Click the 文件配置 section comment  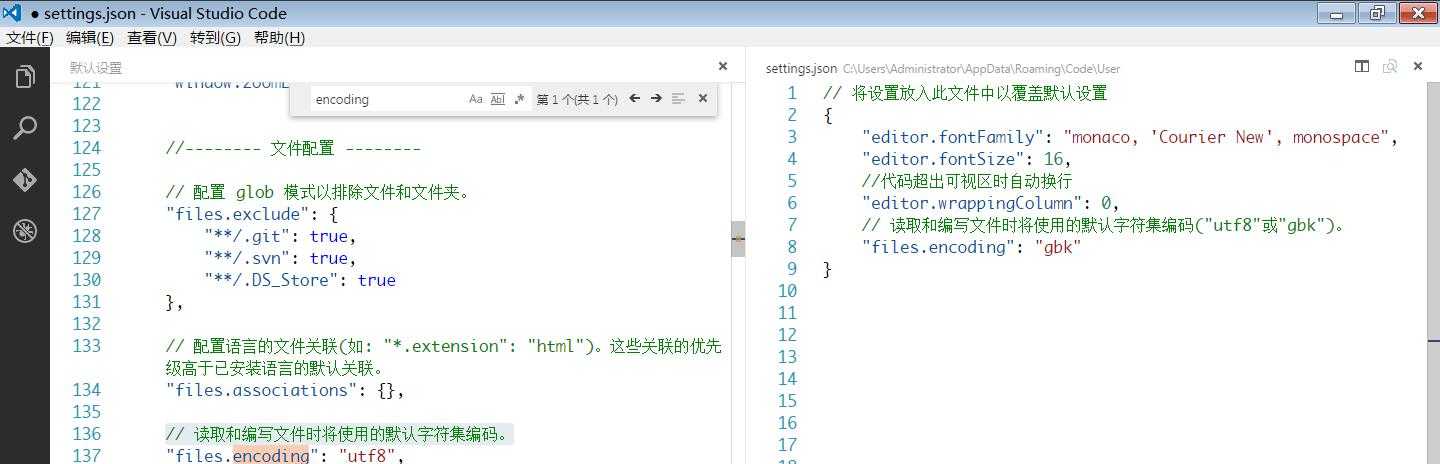click(293, 148)
